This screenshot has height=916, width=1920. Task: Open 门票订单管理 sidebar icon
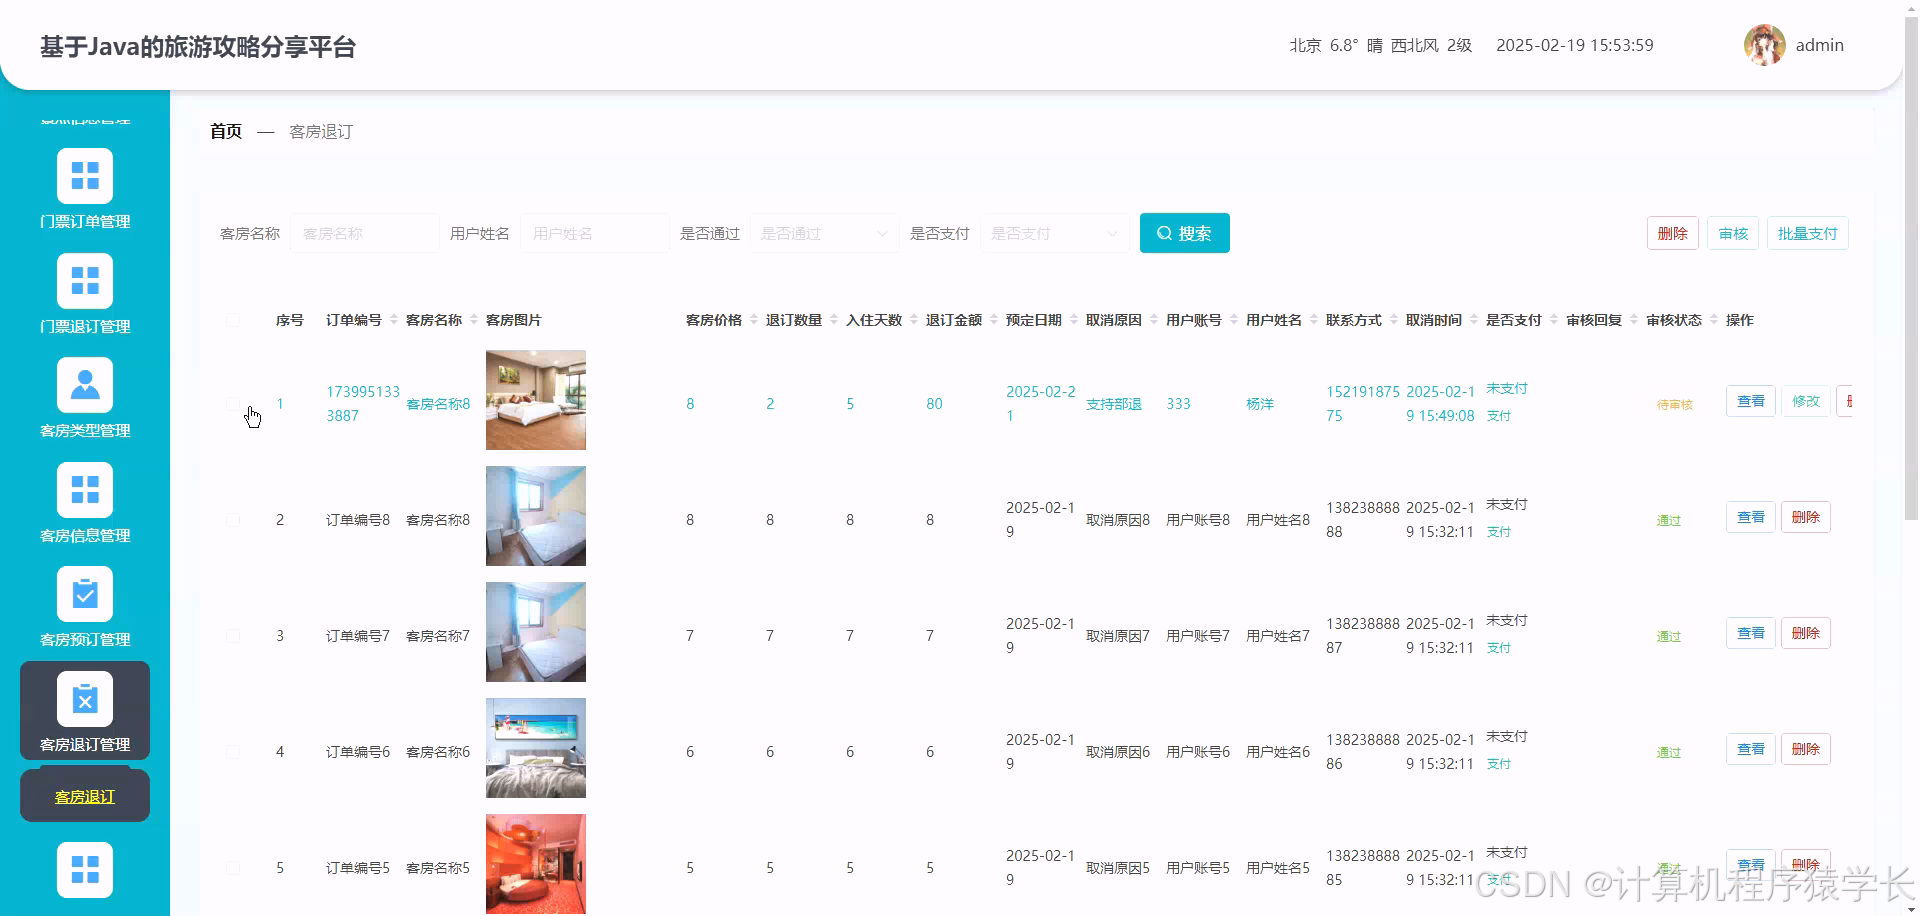[x=85, y=176]
